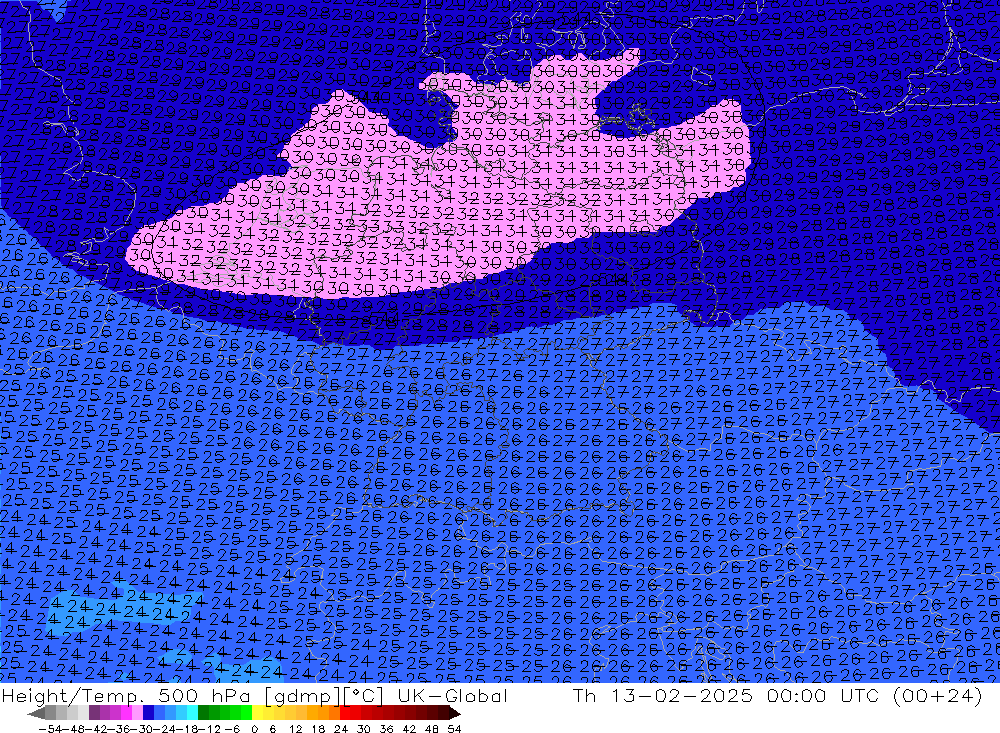Click the 54 scale label
This screenshot has width=1000, height=733.
click(454, 729)
